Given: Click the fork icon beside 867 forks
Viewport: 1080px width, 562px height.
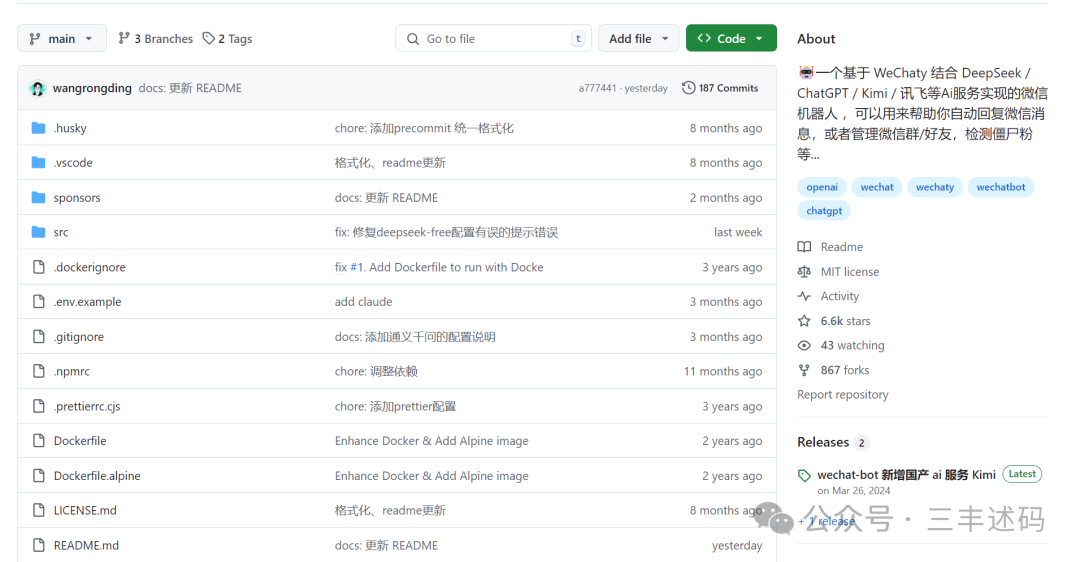Looking at the screenshot, I should (x=804, y=370).
